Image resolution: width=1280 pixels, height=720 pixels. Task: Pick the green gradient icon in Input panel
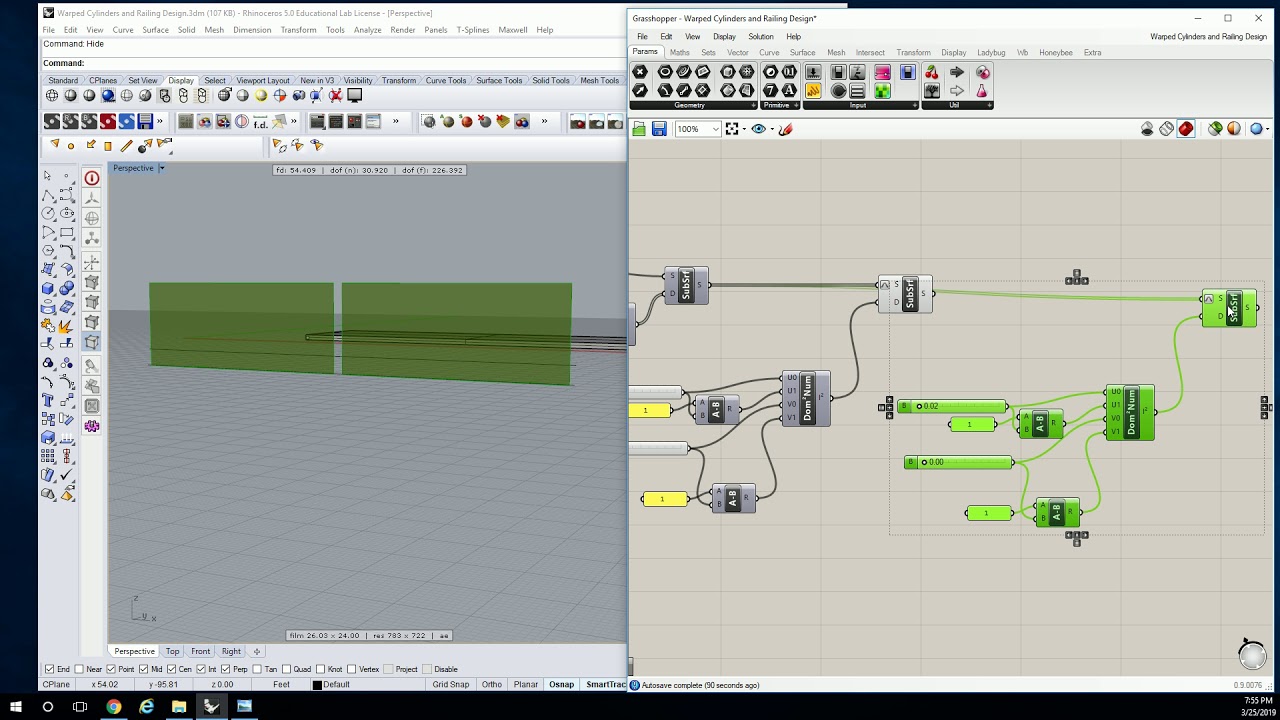click(x=882, y=91)
